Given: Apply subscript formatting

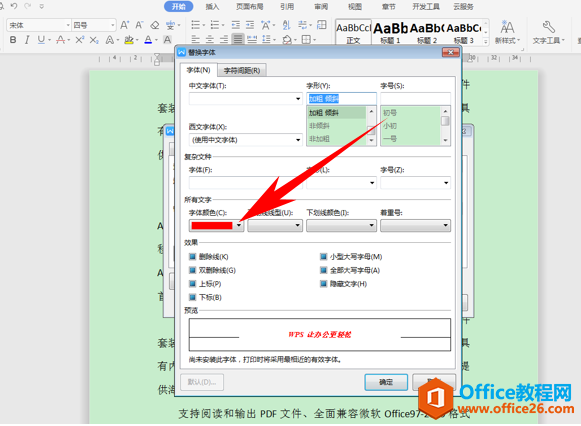Looking at the screenshot, I should point(94,40).
